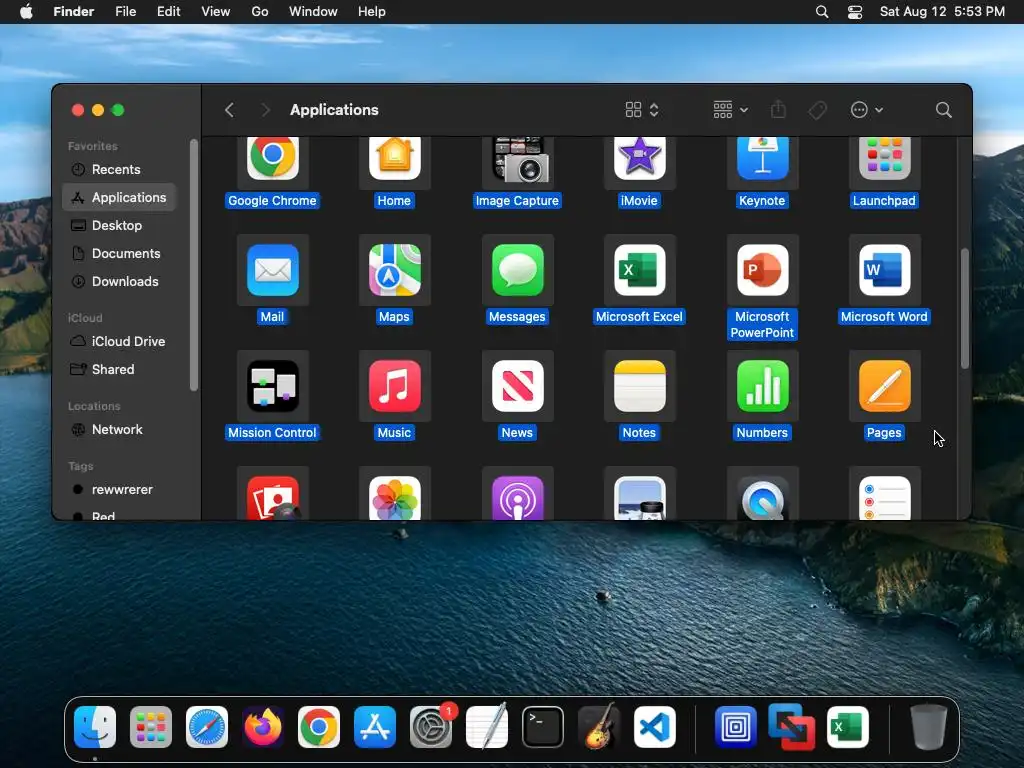Viewport: 1024px width, 768px height.
Task: Click the Finder window search icon
Action: (x=943, y=110)
